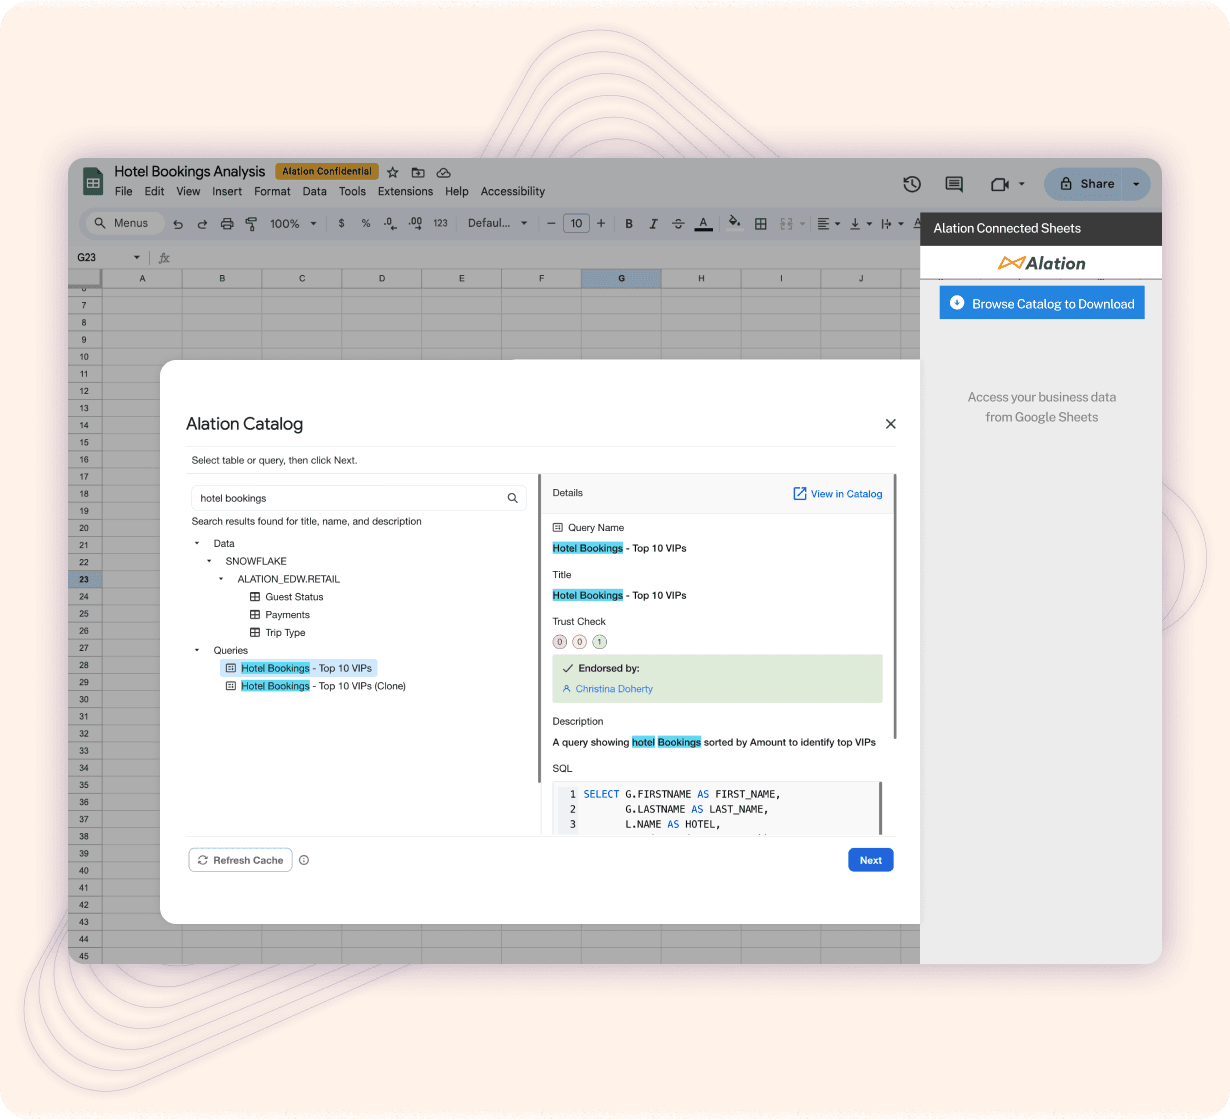Image resolution: width=1230 pixels, height=1120 pixels.
Task: Click the print icon in toolbar
Action: (x=227, y=224)
